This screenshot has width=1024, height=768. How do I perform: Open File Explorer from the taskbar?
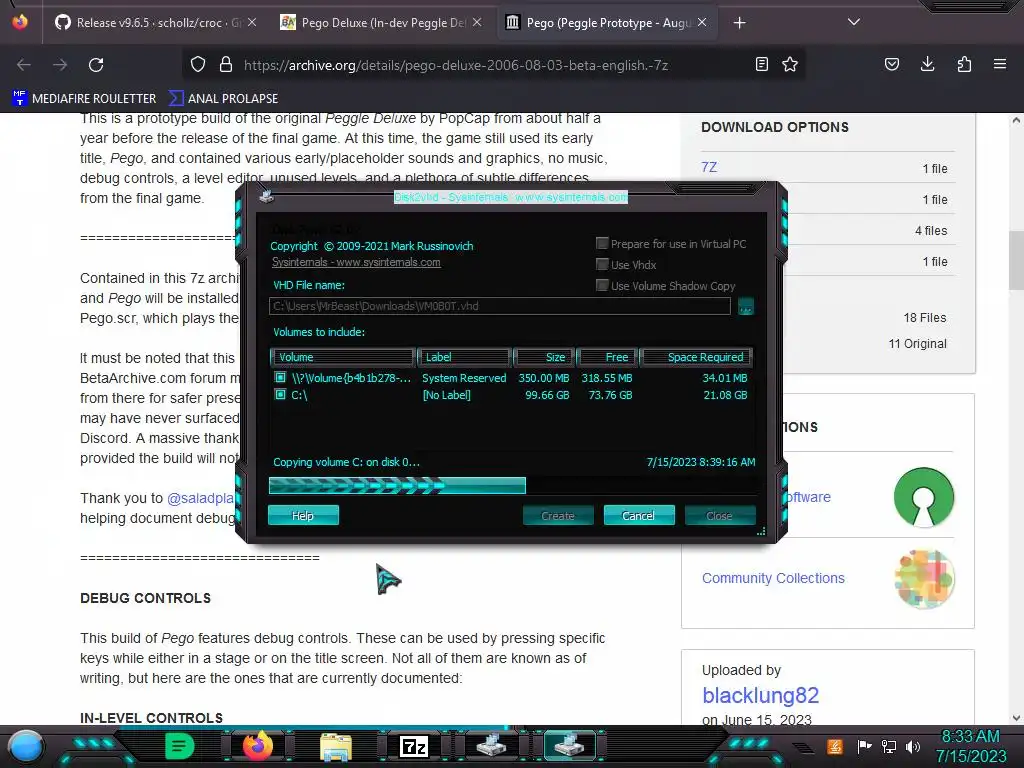336,747
